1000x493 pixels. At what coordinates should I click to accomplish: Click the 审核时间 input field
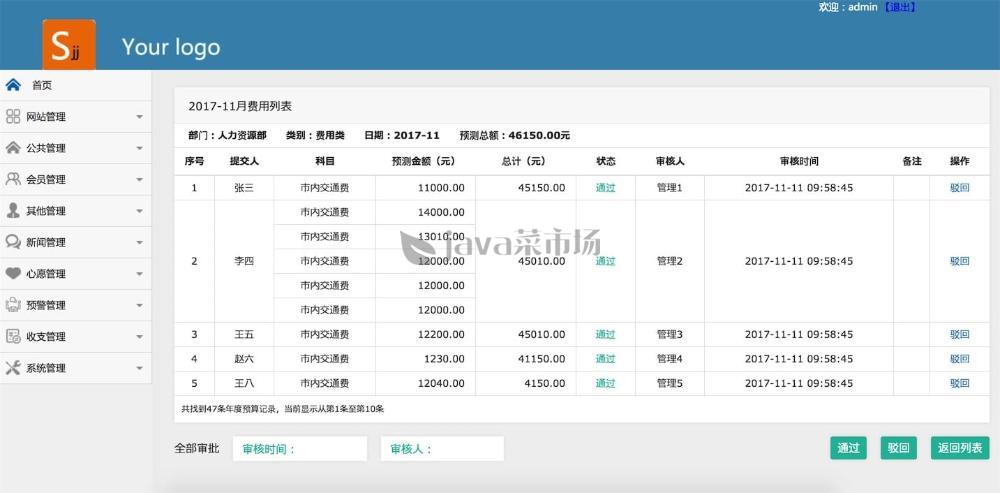coord(300,449)
